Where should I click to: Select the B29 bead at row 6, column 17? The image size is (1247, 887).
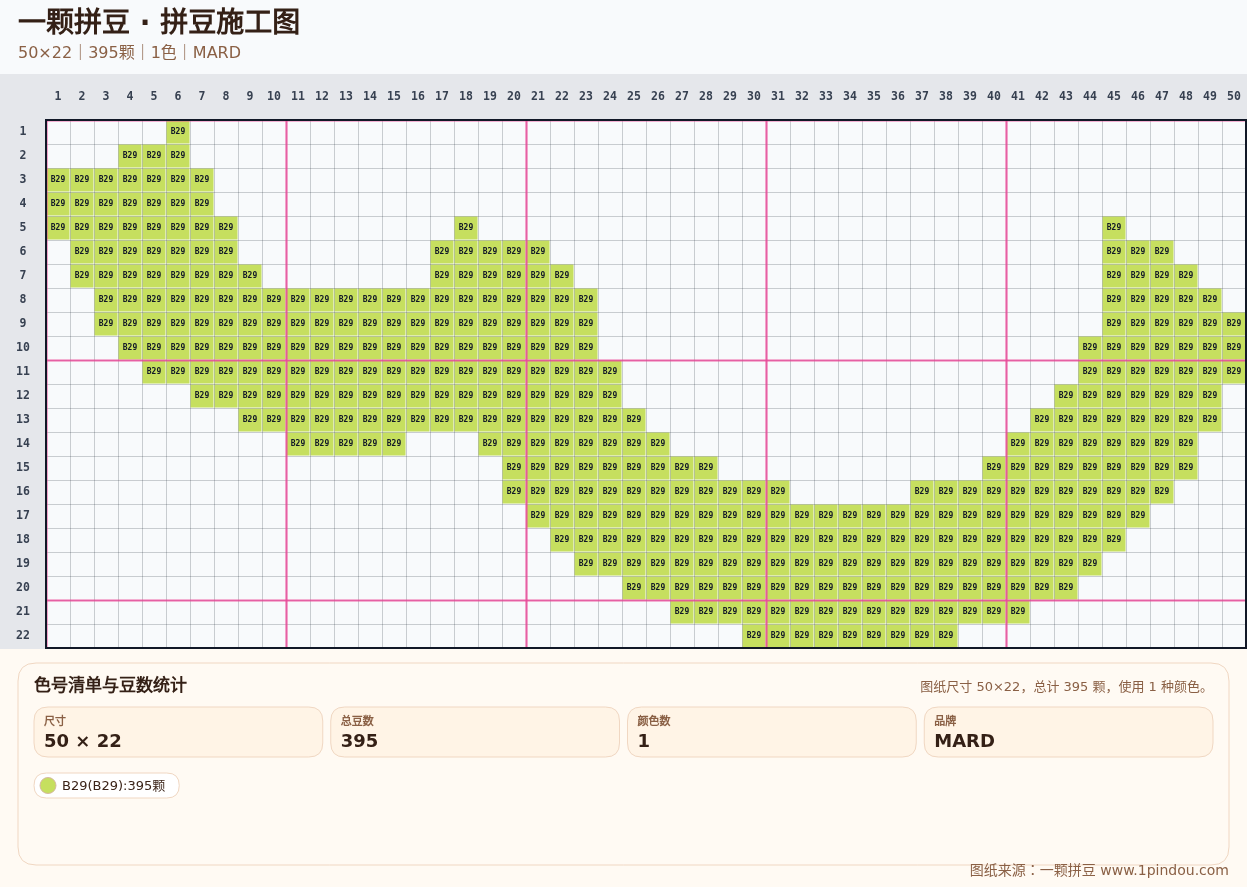click(x=442, y=252)
